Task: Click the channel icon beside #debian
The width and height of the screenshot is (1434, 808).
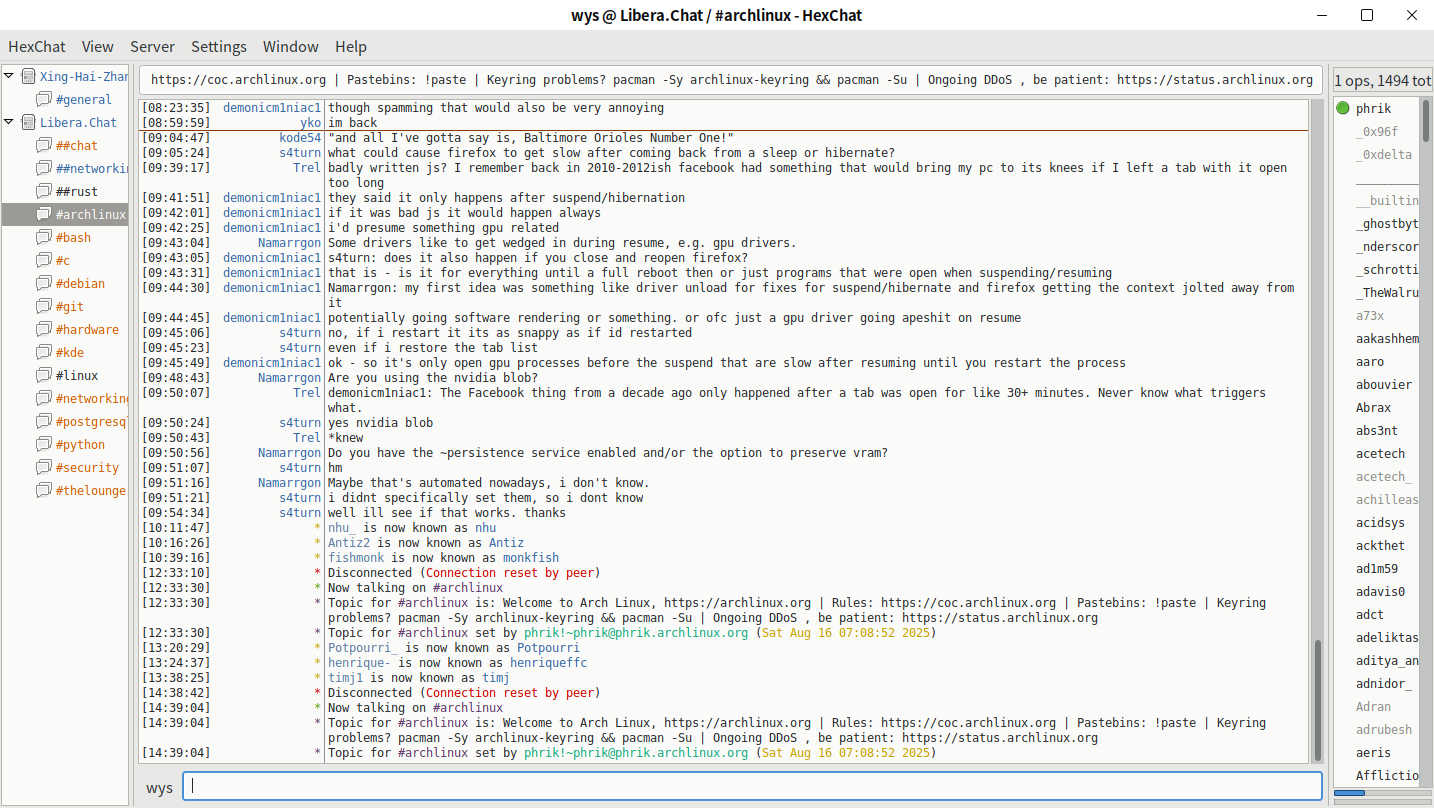Action: 44,284
